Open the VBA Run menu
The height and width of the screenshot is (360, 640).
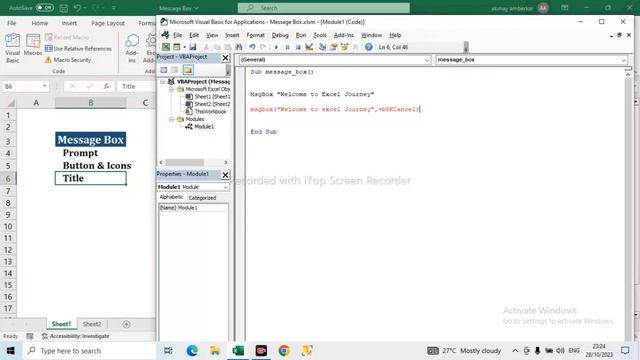point(301,35)
